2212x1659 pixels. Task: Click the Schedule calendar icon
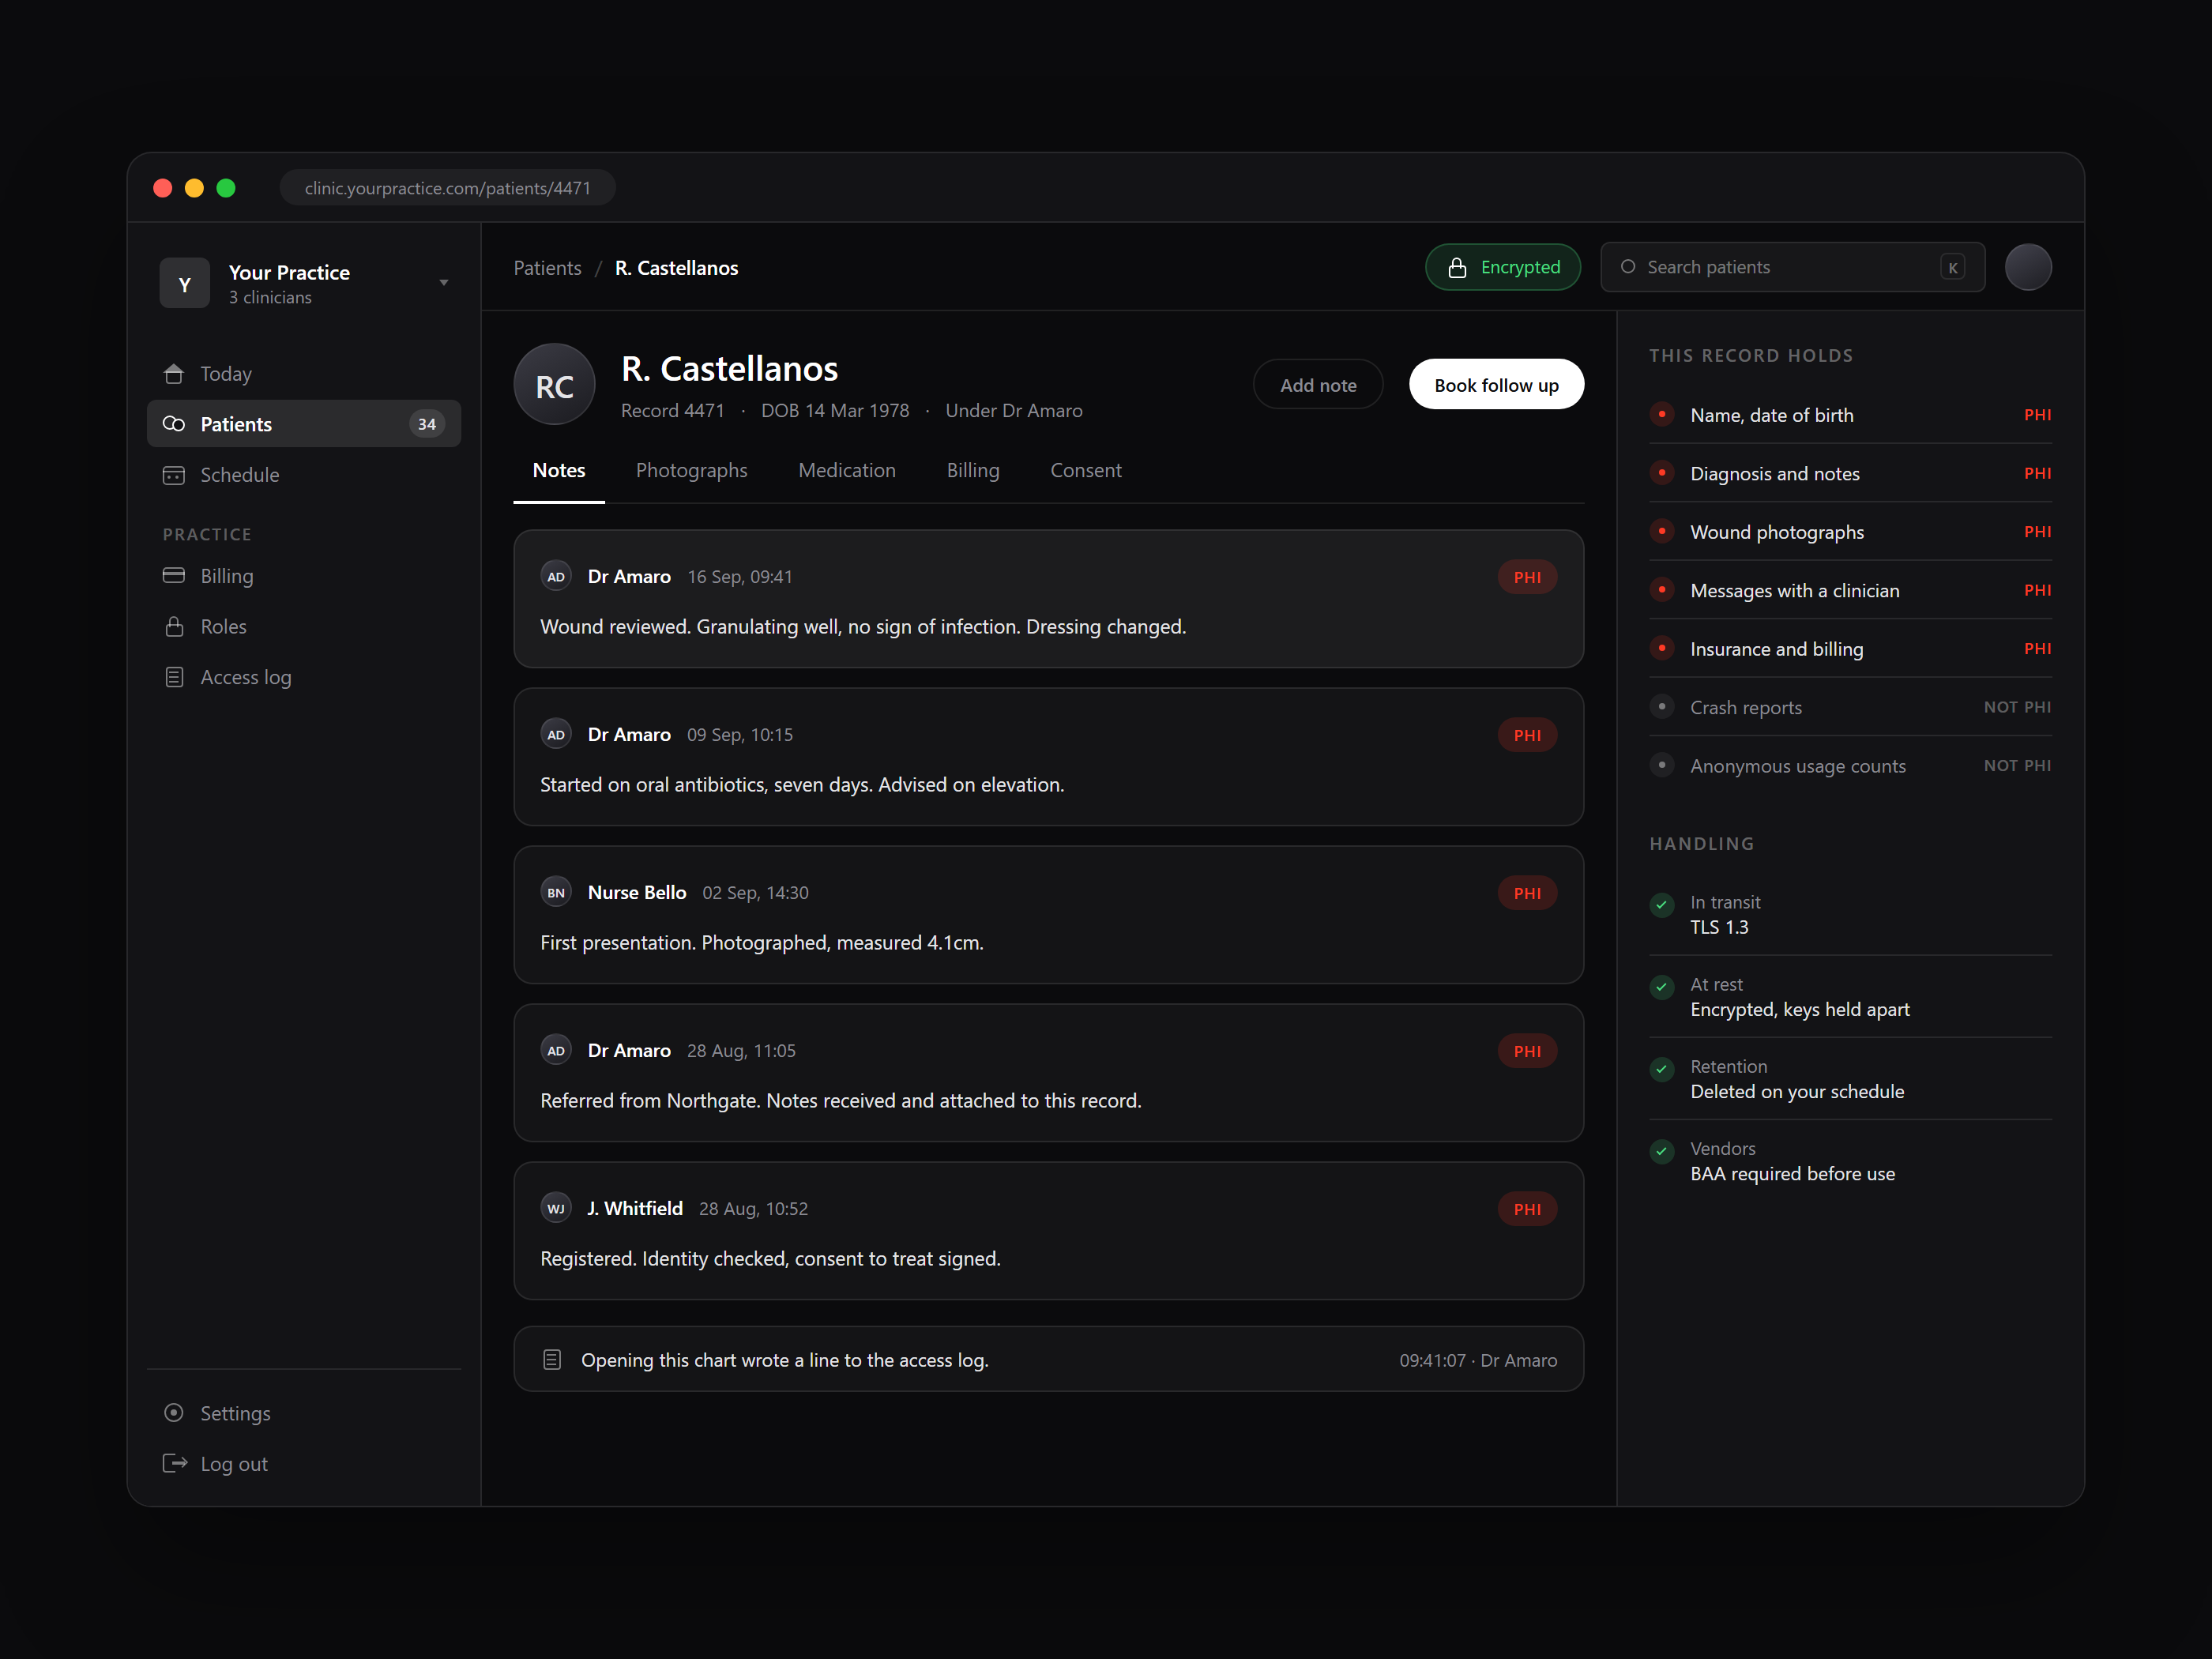(174, 475)
